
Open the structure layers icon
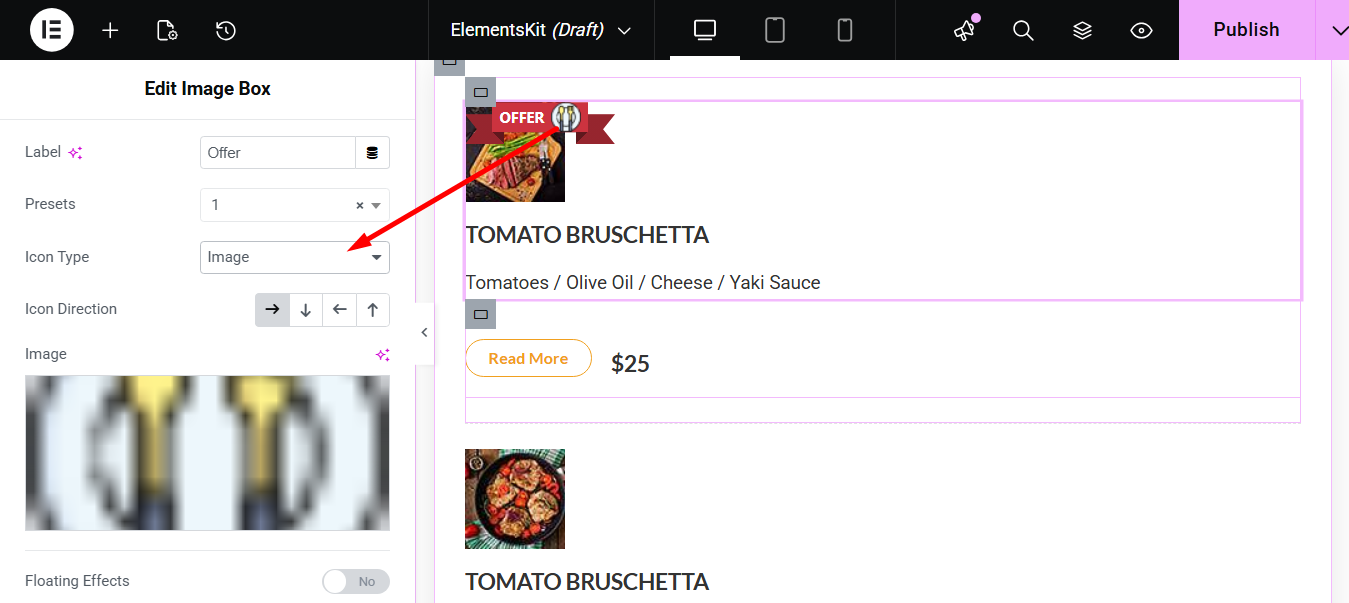coord(1082,30)
